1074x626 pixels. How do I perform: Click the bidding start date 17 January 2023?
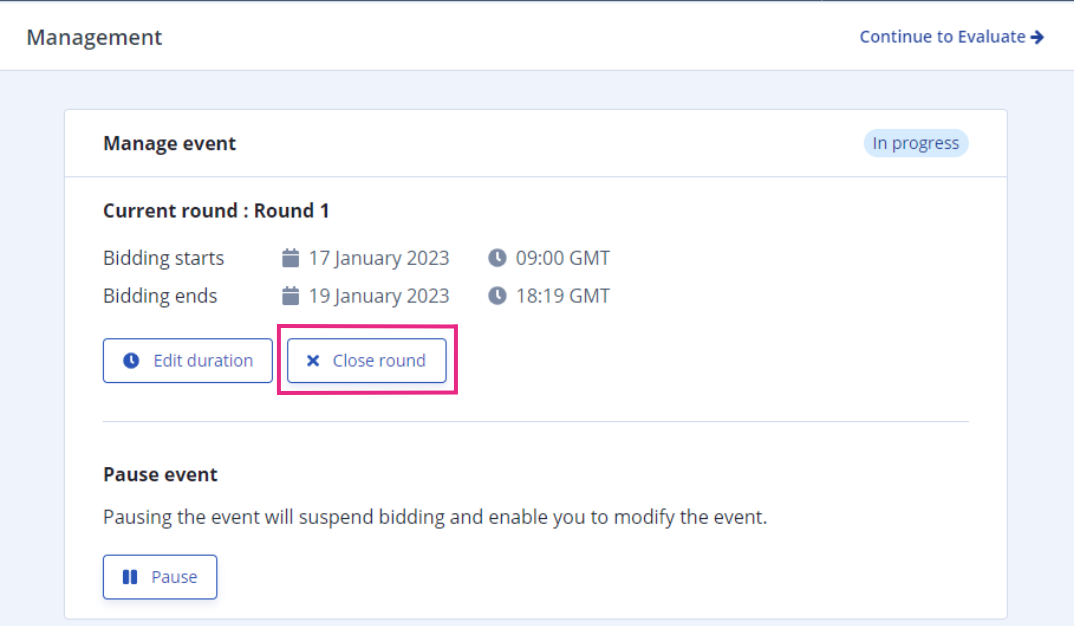click(379, 258)
